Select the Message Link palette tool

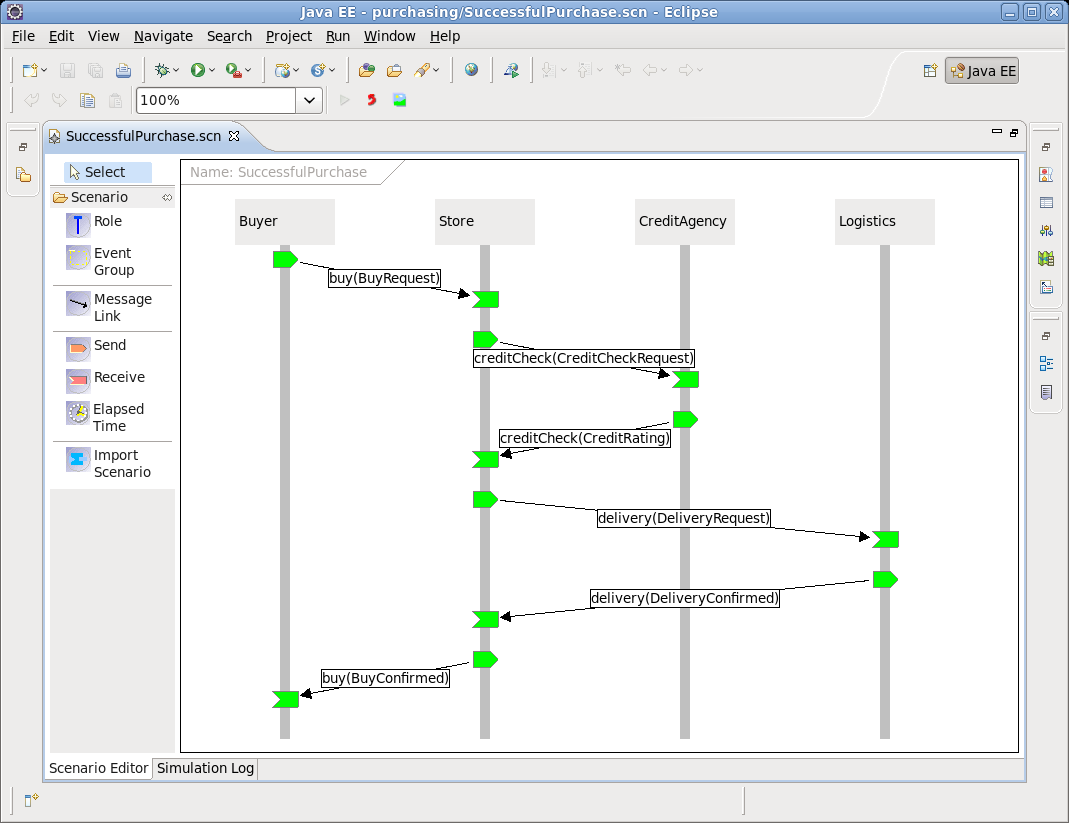112,307
